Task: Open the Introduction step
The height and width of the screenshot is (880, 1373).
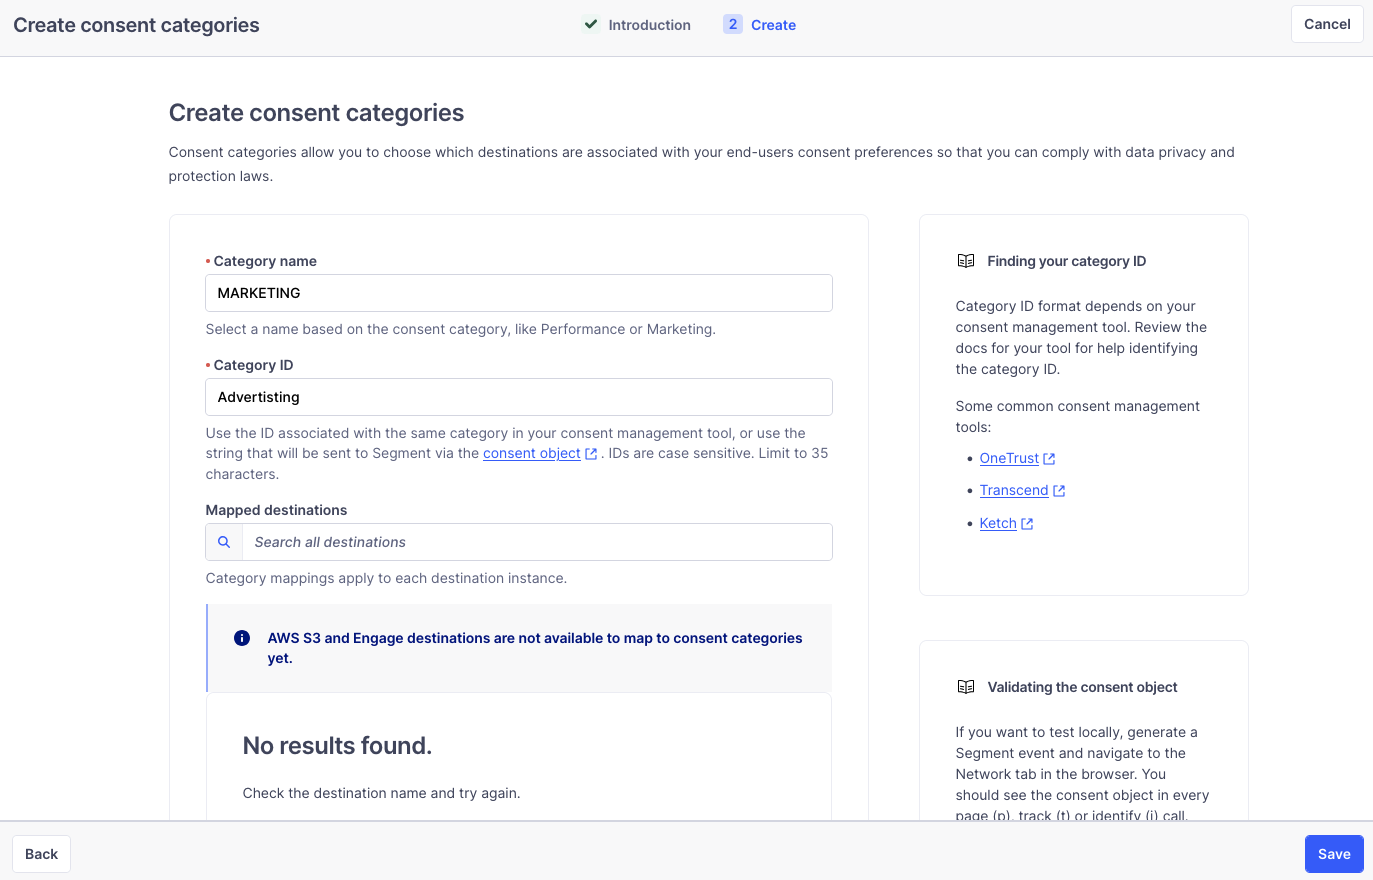Action: (649, 25)
